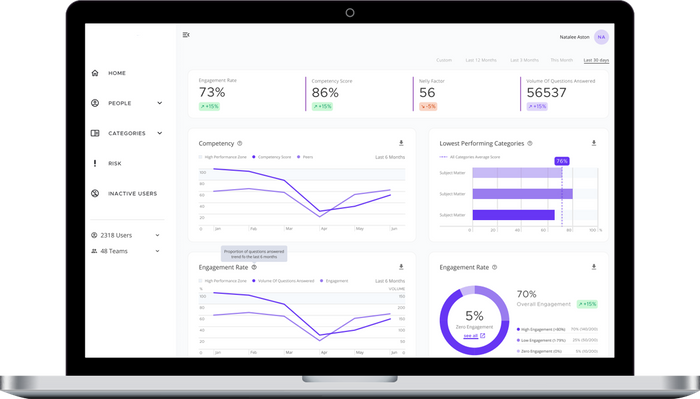This screenshot has height=399, width=700.
Task: Switch to This Month range tab
Action: point(561,60)
